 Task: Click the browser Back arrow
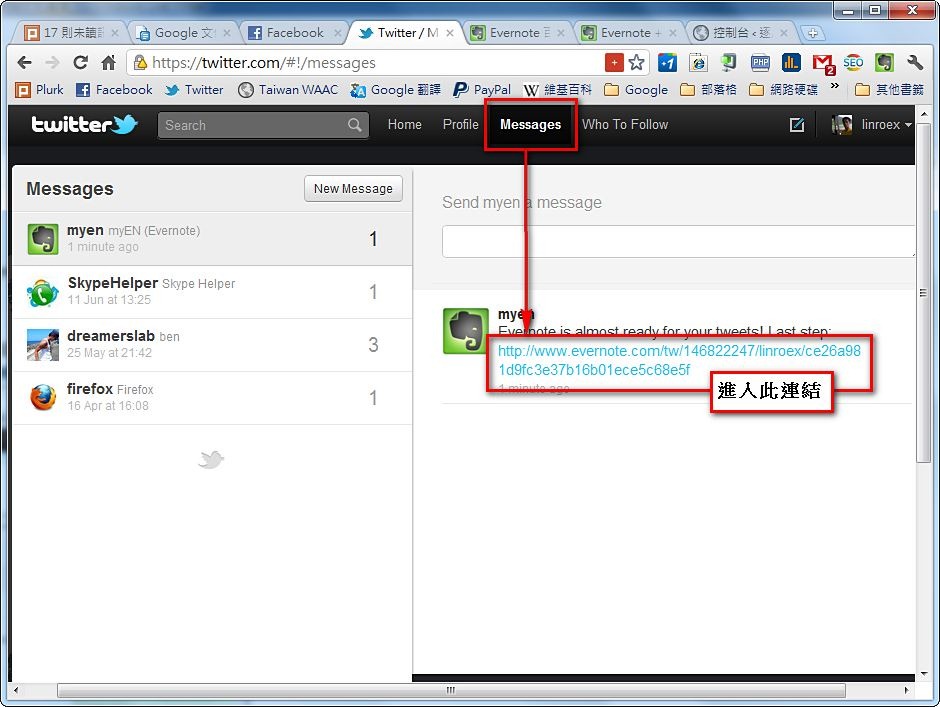(x=25, y=62)
